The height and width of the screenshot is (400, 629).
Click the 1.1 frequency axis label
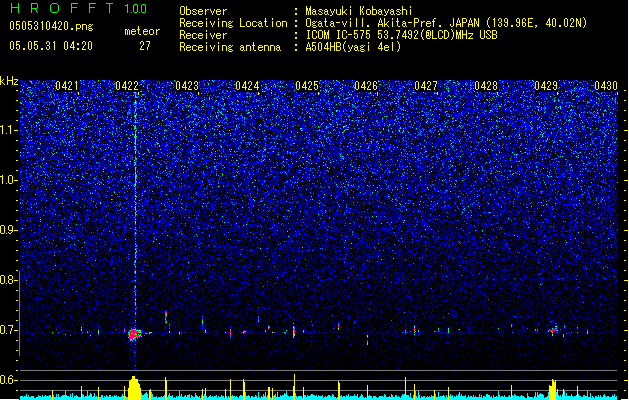coord(9,130)
